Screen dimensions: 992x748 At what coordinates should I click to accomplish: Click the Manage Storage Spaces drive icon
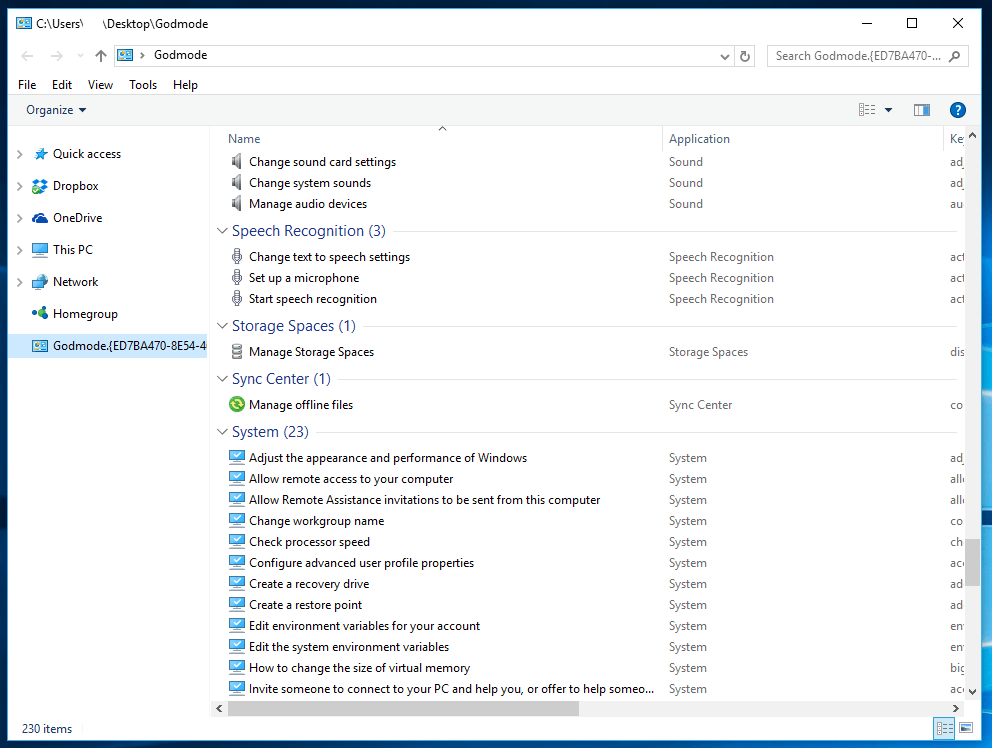click(237, 352)
